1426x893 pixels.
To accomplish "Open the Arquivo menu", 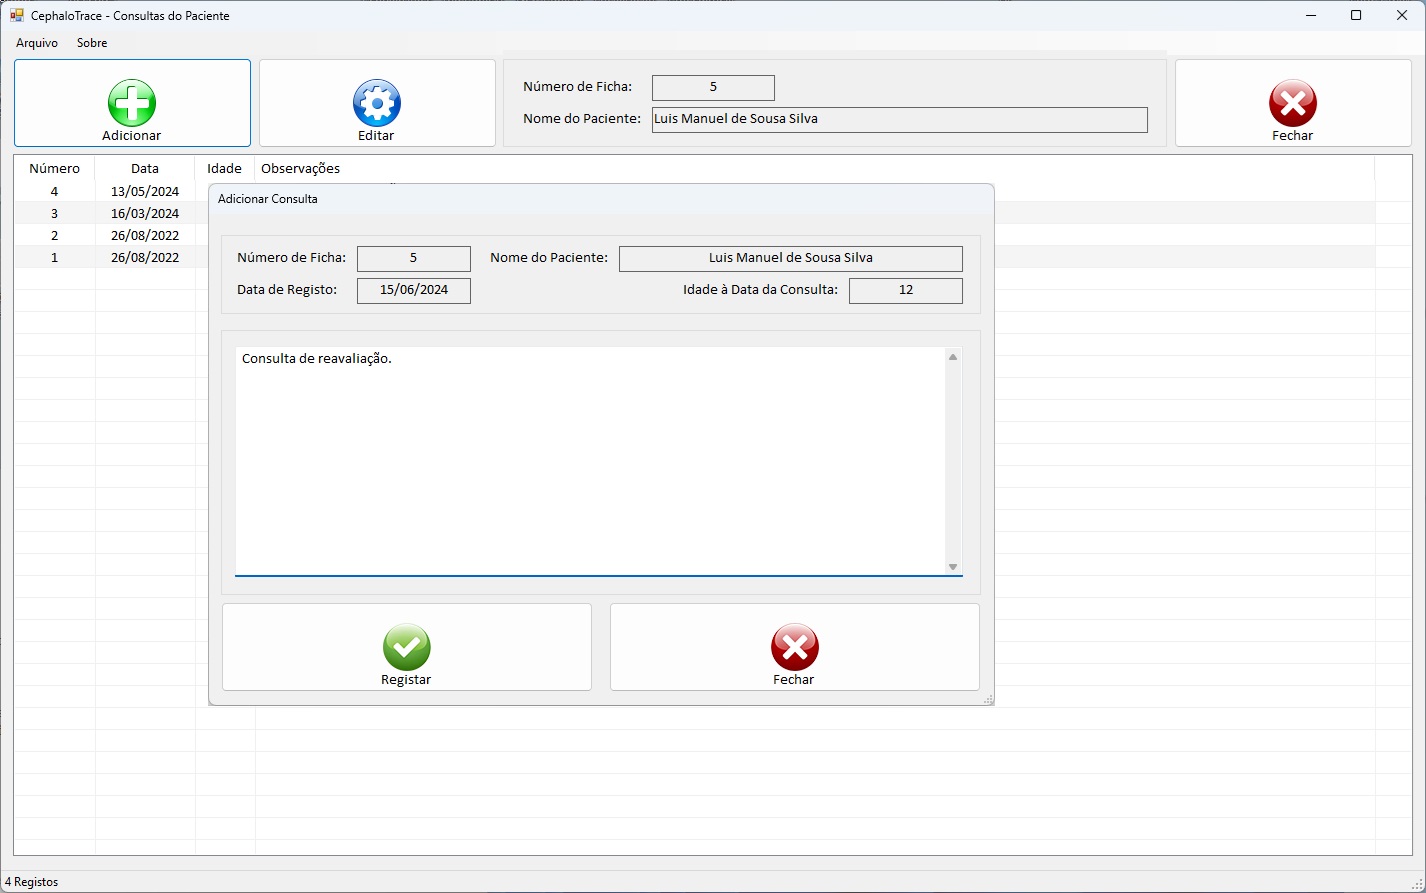I will click(x=37, y=43).
